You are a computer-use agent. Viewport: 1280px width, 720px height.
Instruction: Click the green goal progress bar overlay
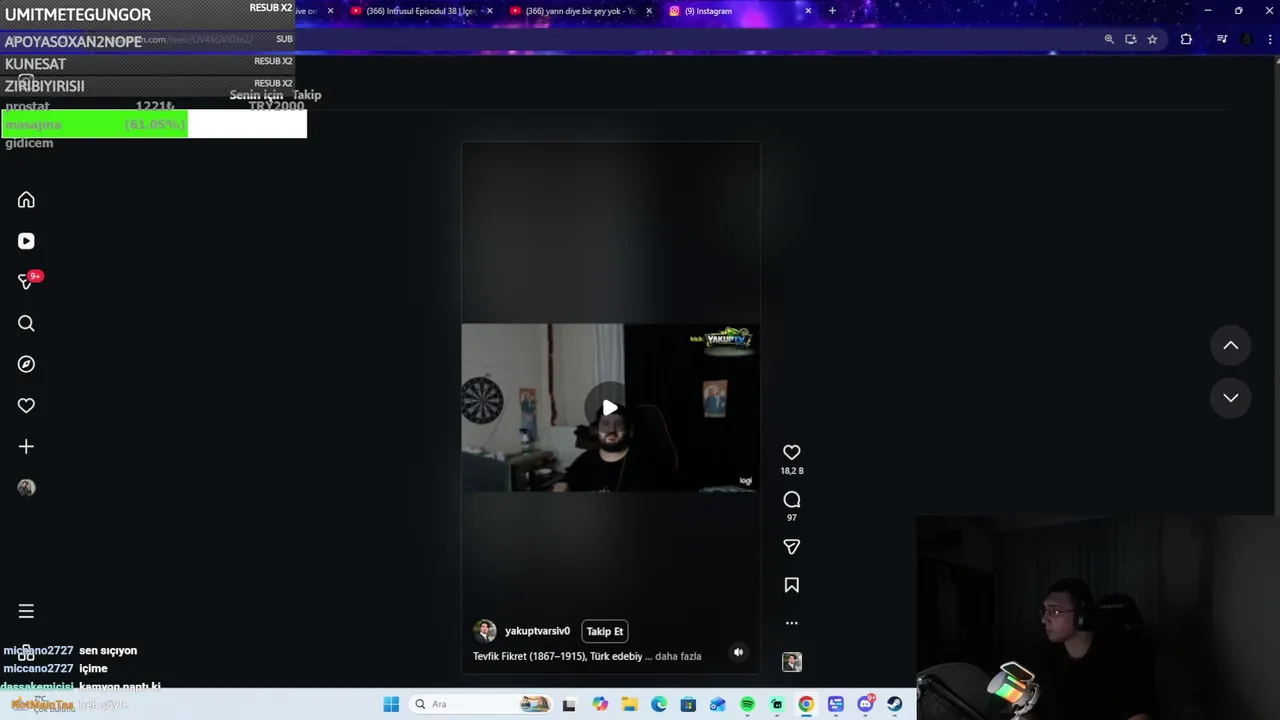pos(154,124)
